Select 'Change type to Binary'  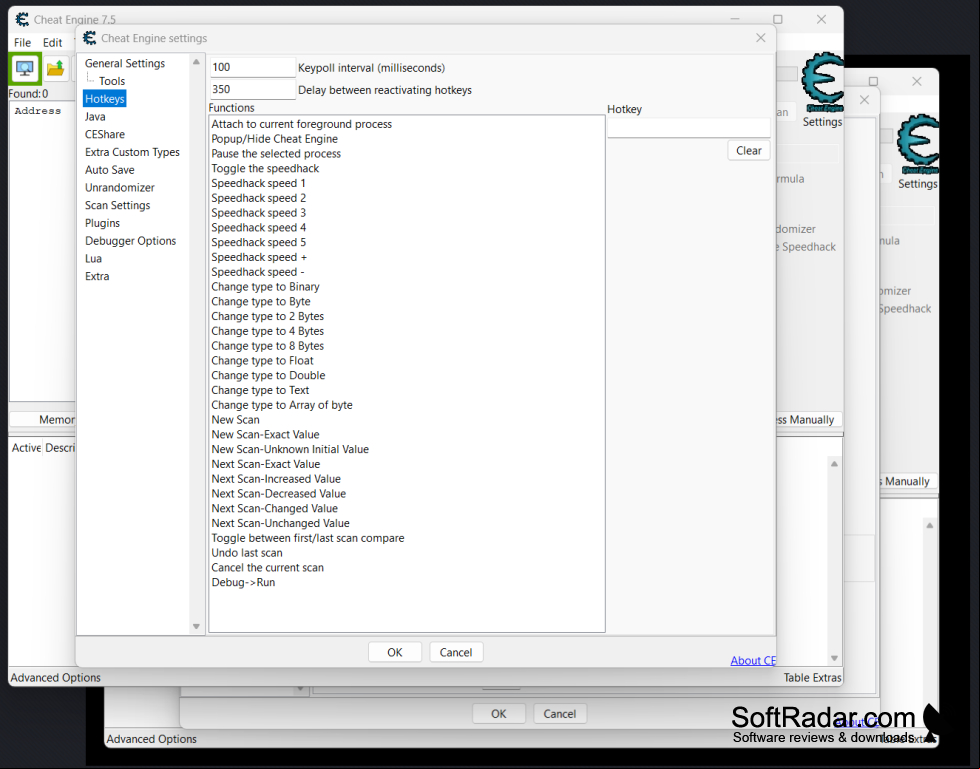tap(265, 287)
